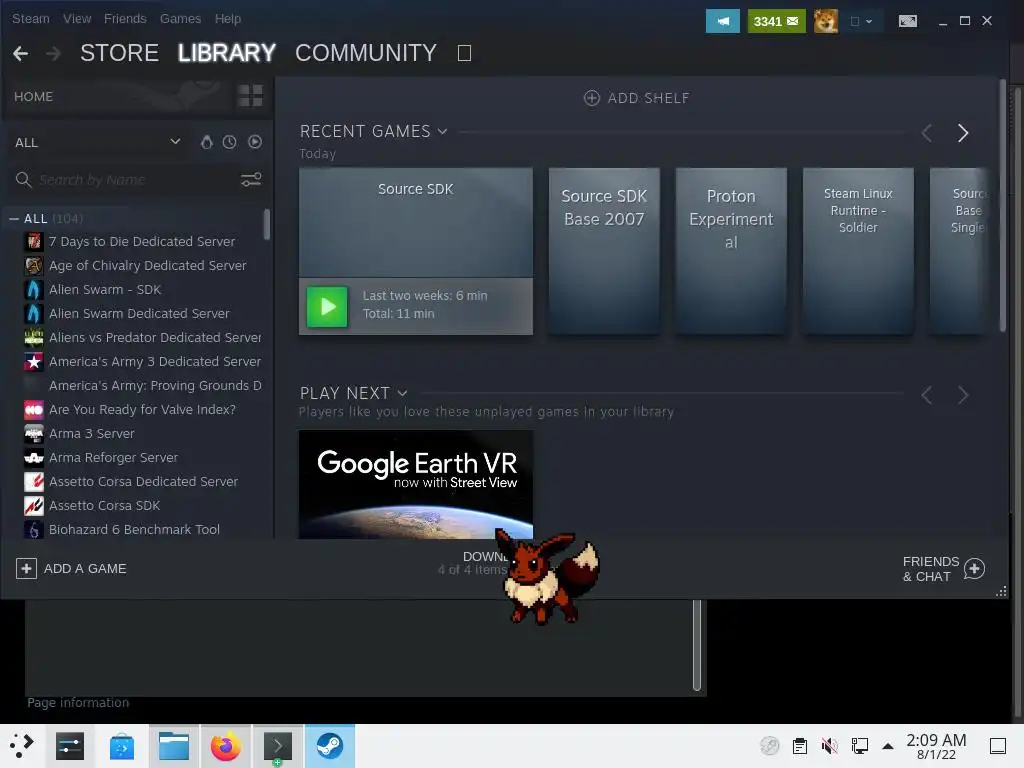
Task: Open the advanced filter settings icon
Action: 251,180
